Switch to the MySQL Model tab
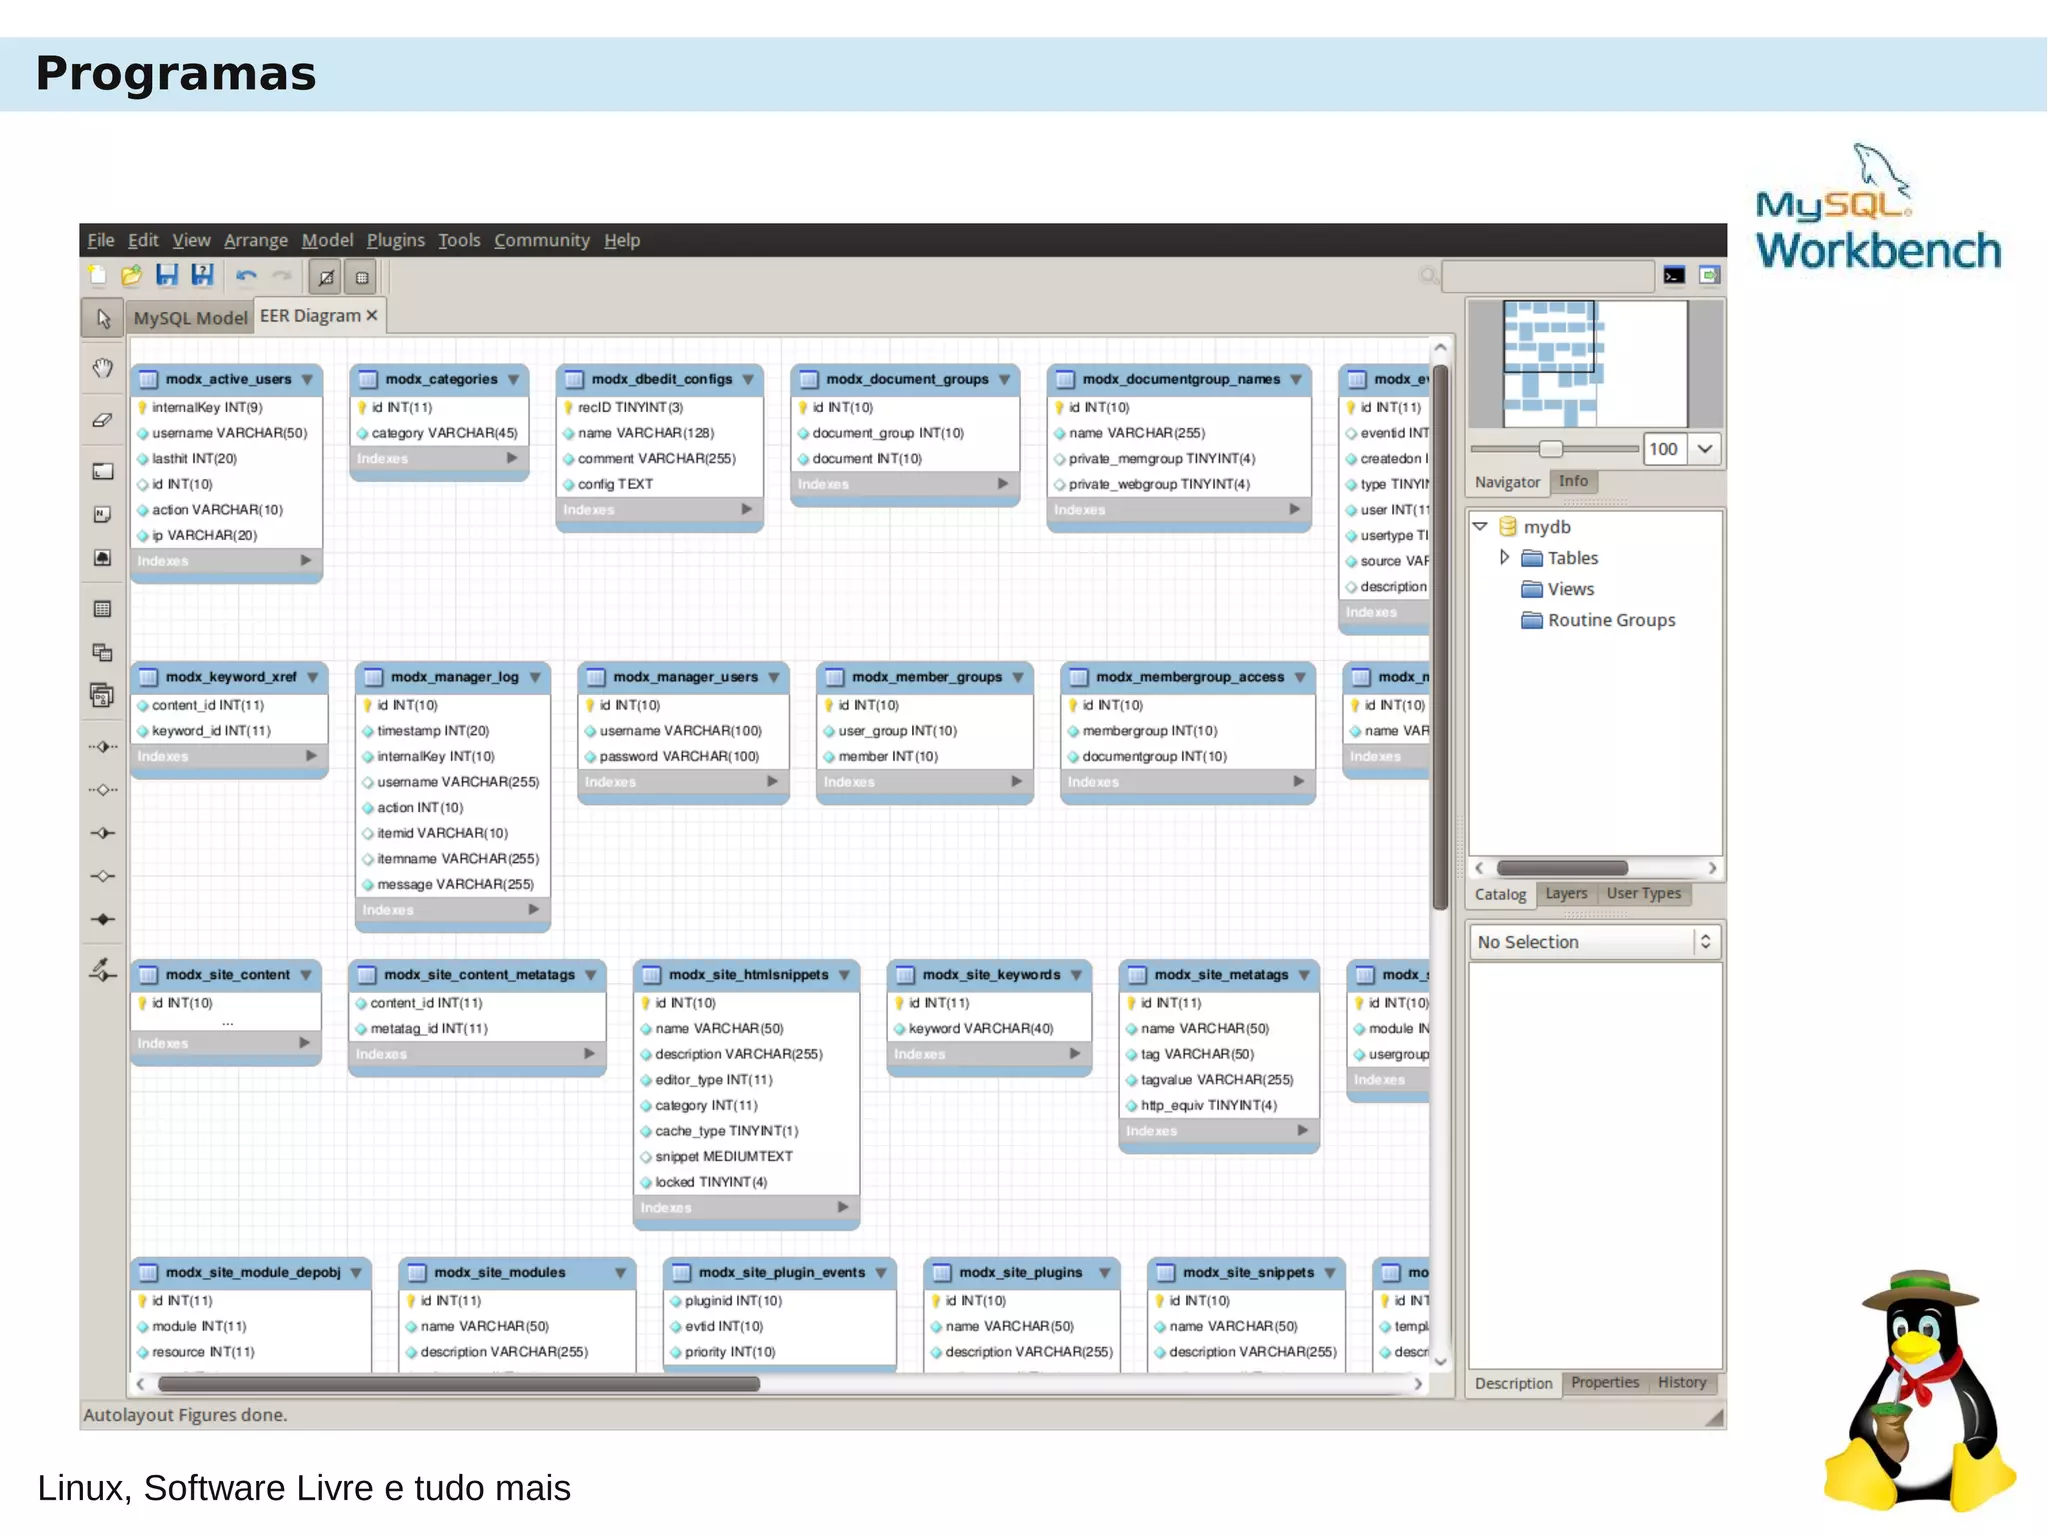 [190, 318]
